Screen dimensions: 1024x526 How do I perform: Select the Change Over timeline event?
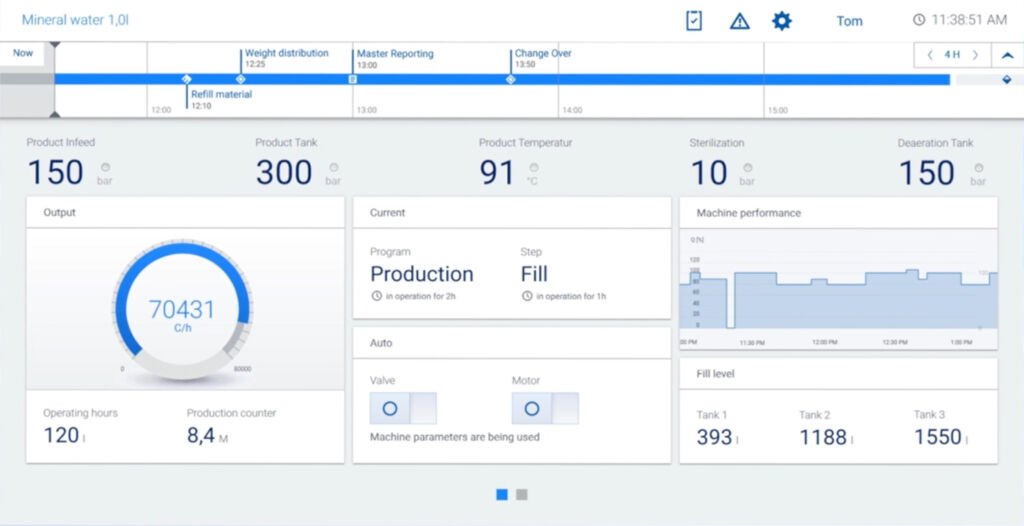[x=542, y=54]
